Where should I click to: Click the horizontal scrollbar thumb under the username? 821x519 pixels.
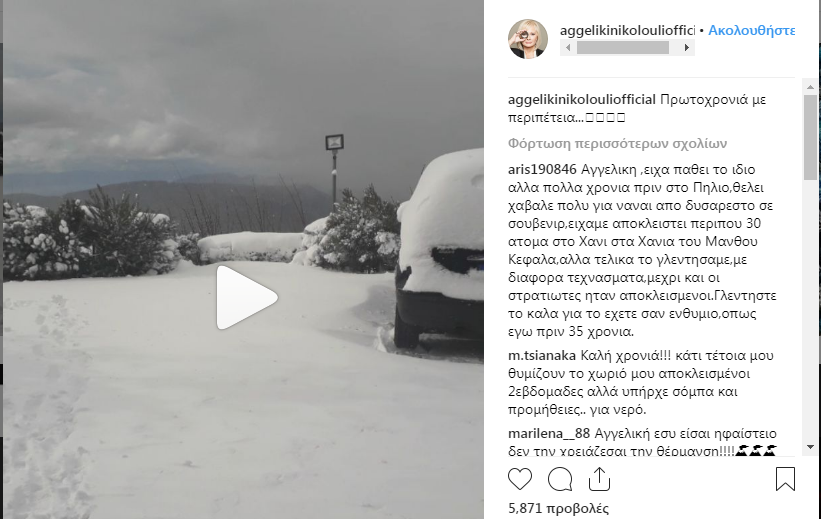pyautogui.click(x=623, y=48)
